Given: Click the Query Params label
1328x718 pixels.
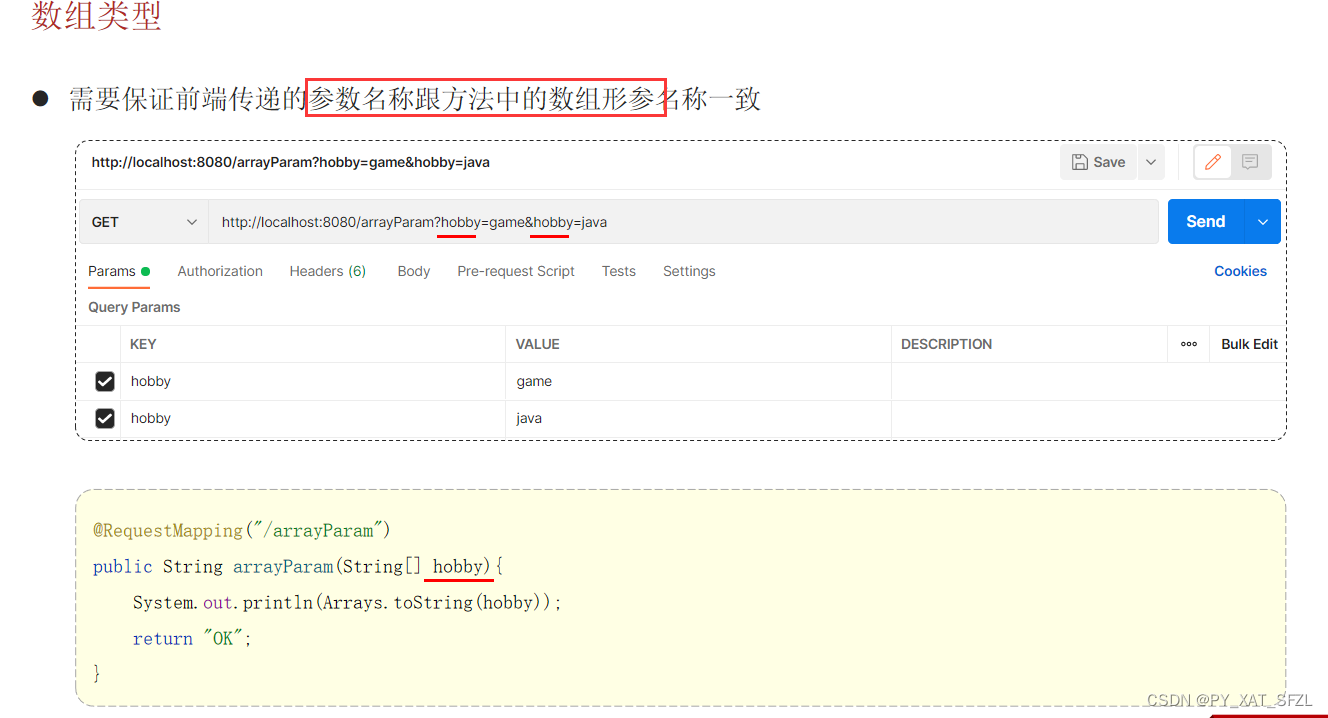Looking at the screenshot, I should coord(134,307).
